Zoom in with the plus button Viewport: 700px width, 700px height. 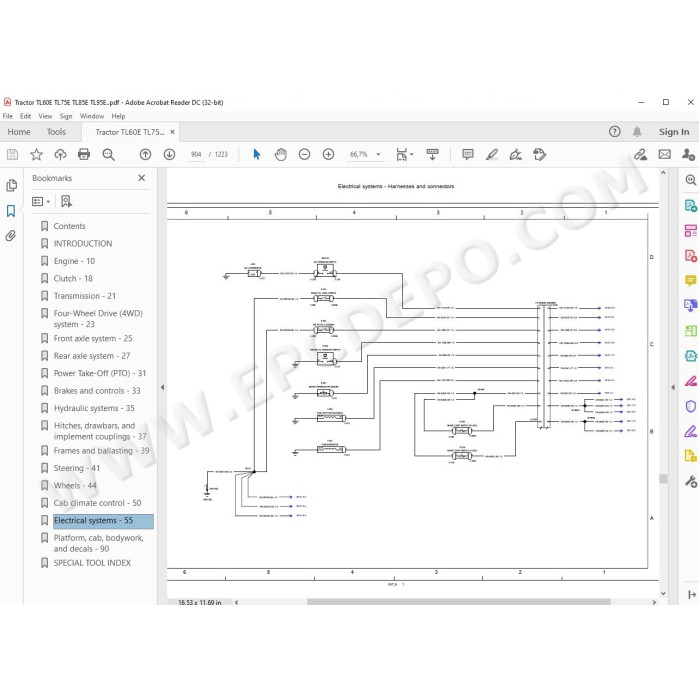328,154
